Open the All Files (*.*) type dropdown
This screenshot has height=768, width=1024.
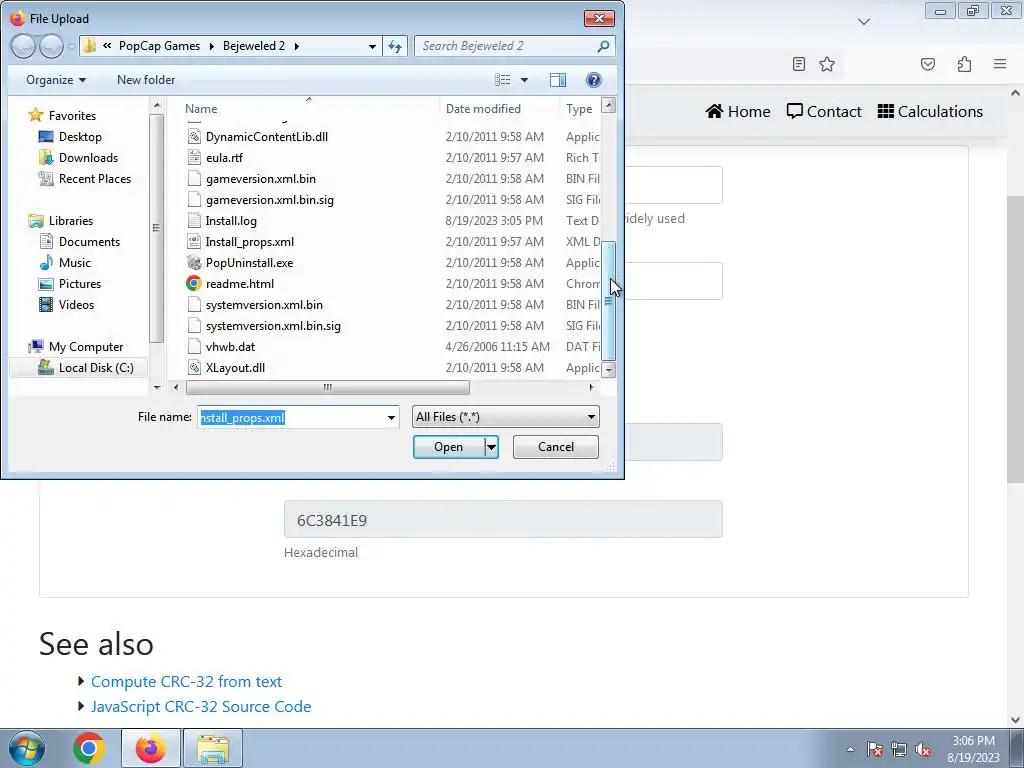[x=505, y=417]
